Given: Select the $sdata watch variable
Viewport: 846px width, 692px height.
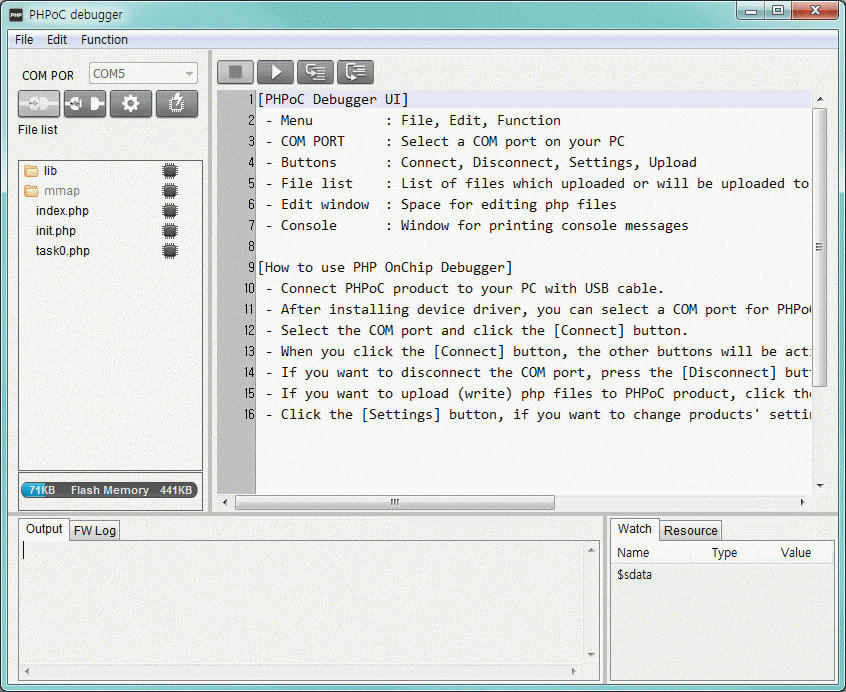Looking at the screenshot, I should [x=634, y=575].
